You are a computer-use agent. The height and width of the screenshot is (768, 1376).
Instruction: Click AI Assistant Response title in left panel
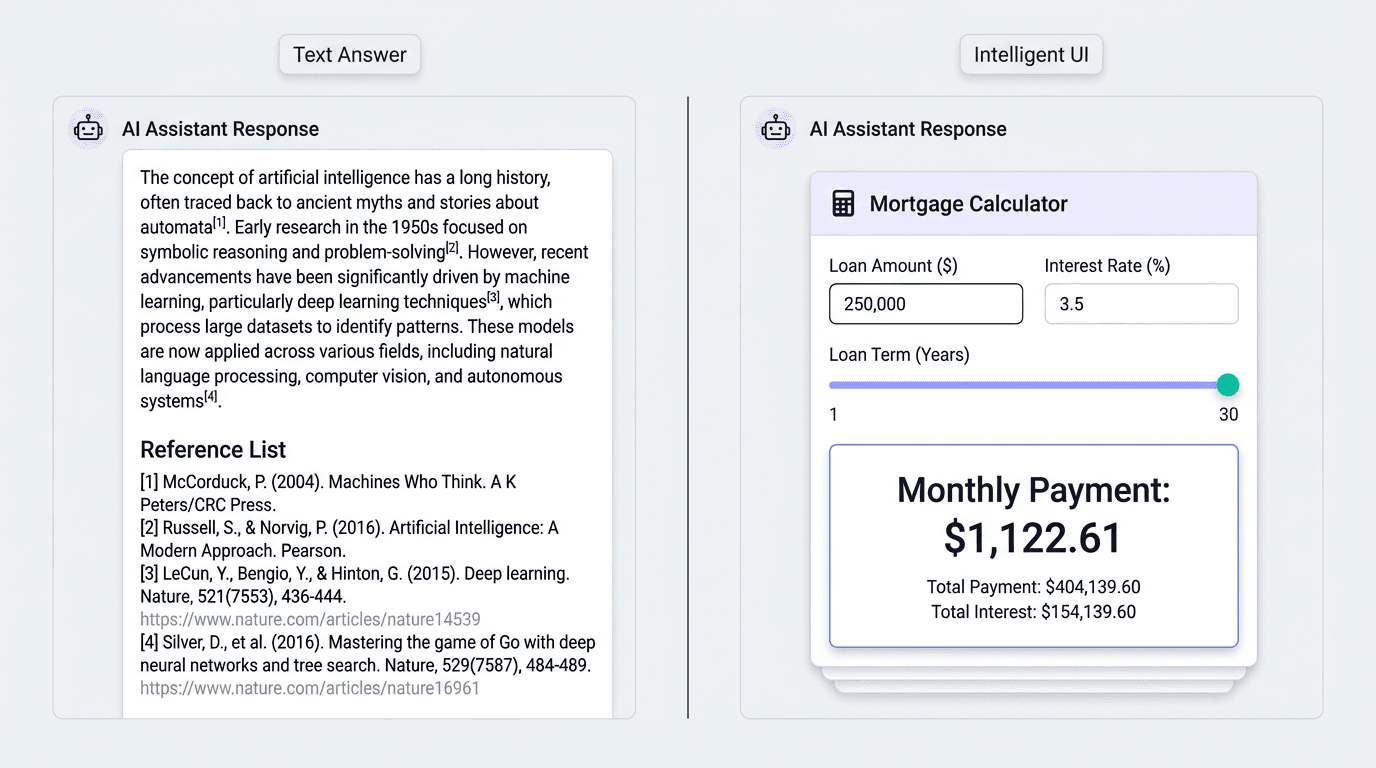coord(220,129)
